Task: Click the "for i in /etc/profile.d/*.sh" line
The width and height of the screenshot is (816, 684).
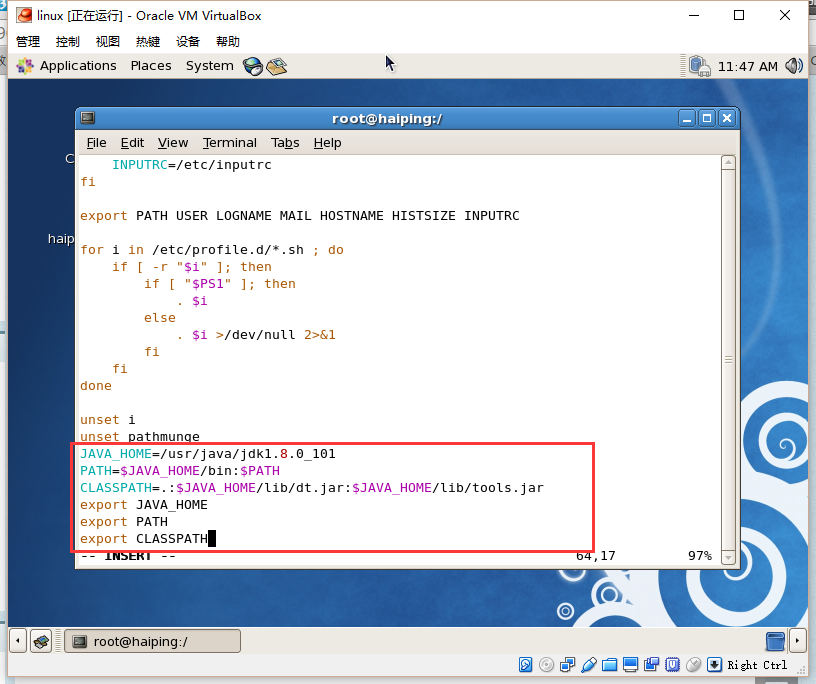Action: coord(212,250)
